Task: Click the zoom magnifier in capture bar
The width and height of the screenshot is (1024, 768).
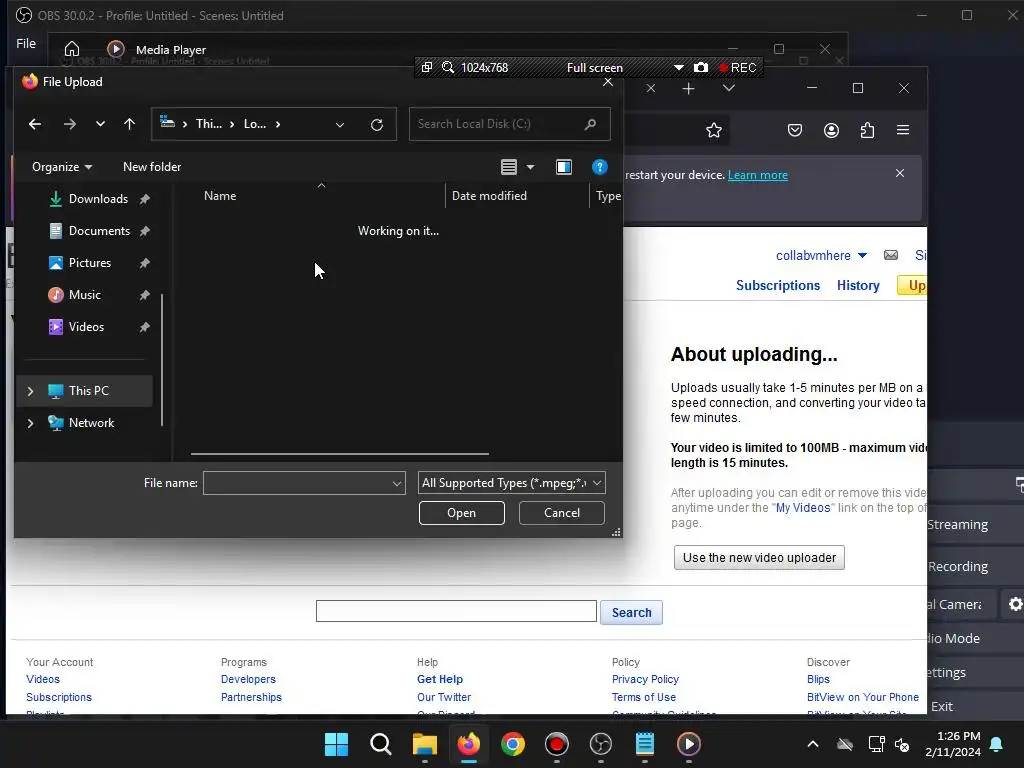Action: click(448, 67)
